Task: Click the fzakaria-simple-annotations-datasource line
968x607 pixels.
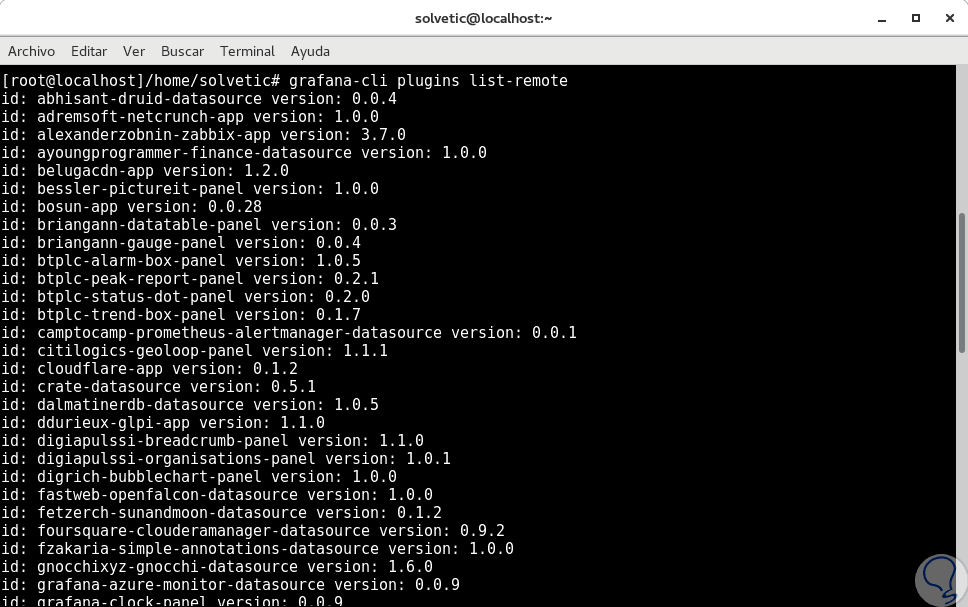Action: pyautogui.click(x=257, y=548)
